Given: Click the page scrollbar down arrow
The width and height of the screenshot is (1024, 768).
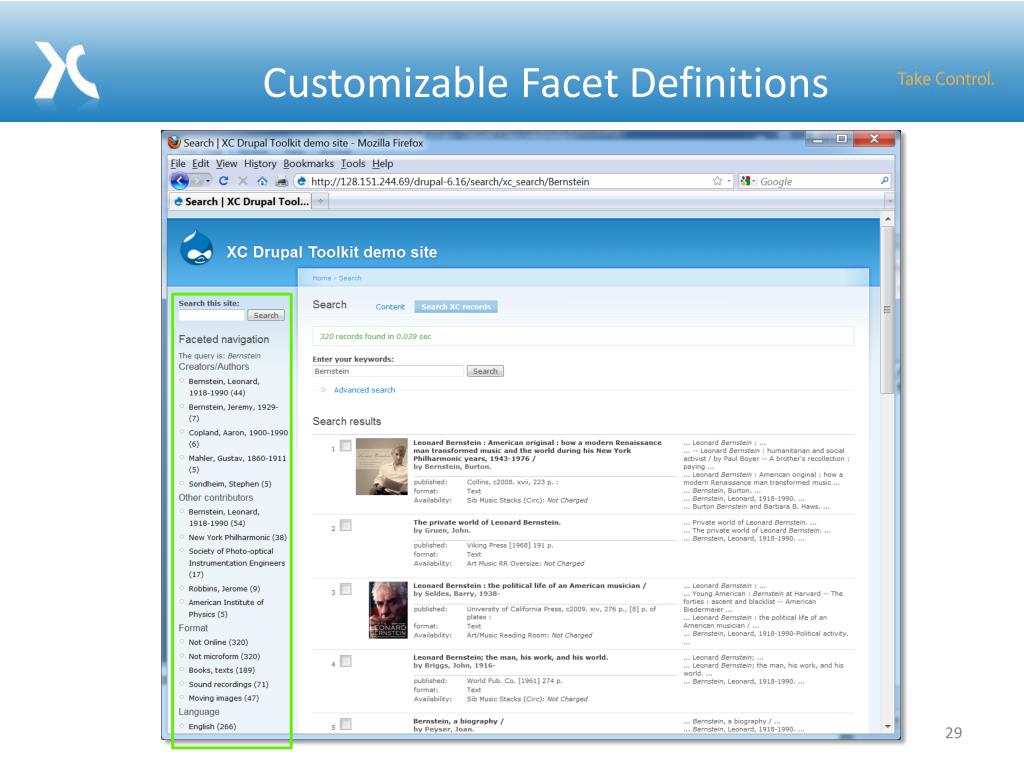Looking at the screenshot, I should (888, 726).
